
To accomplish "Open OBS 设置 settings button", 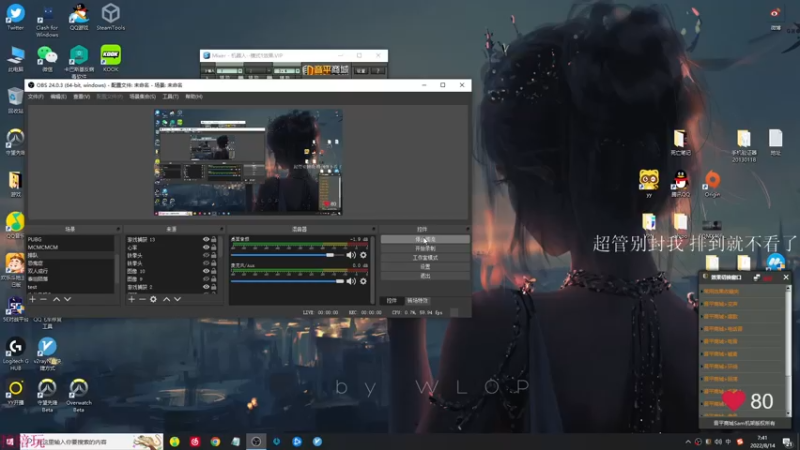I will 425,267.
